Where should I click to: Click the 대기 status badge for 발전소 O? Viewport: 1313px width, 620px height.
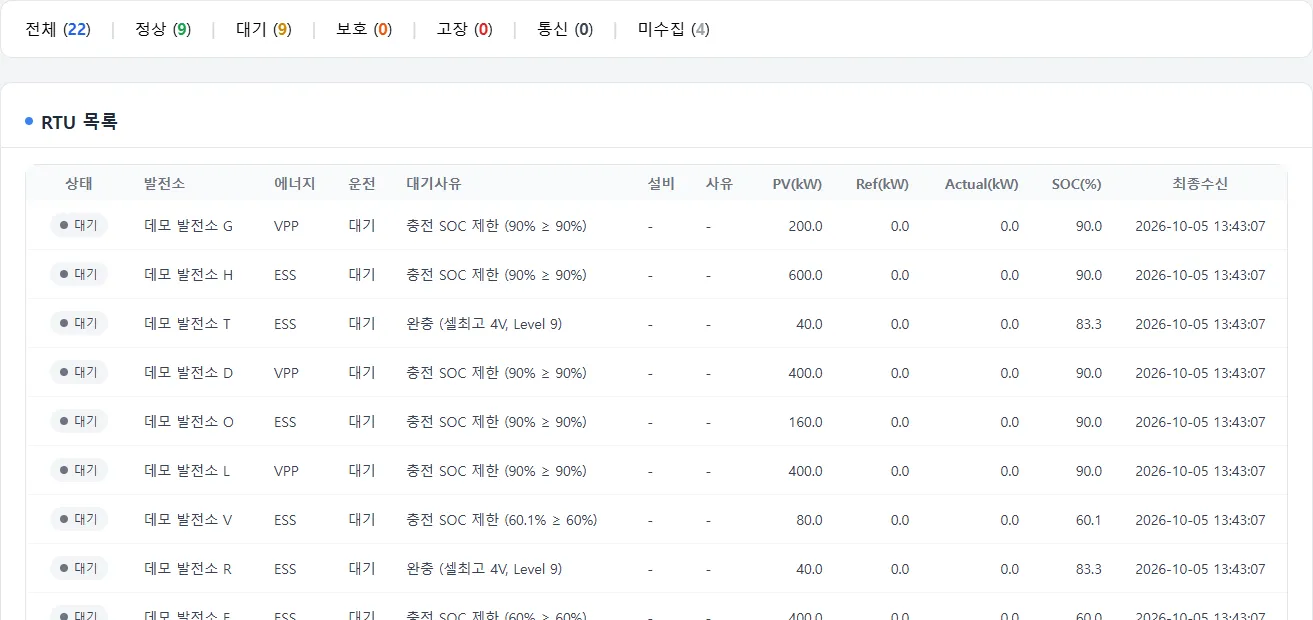[x=79, y=421]
